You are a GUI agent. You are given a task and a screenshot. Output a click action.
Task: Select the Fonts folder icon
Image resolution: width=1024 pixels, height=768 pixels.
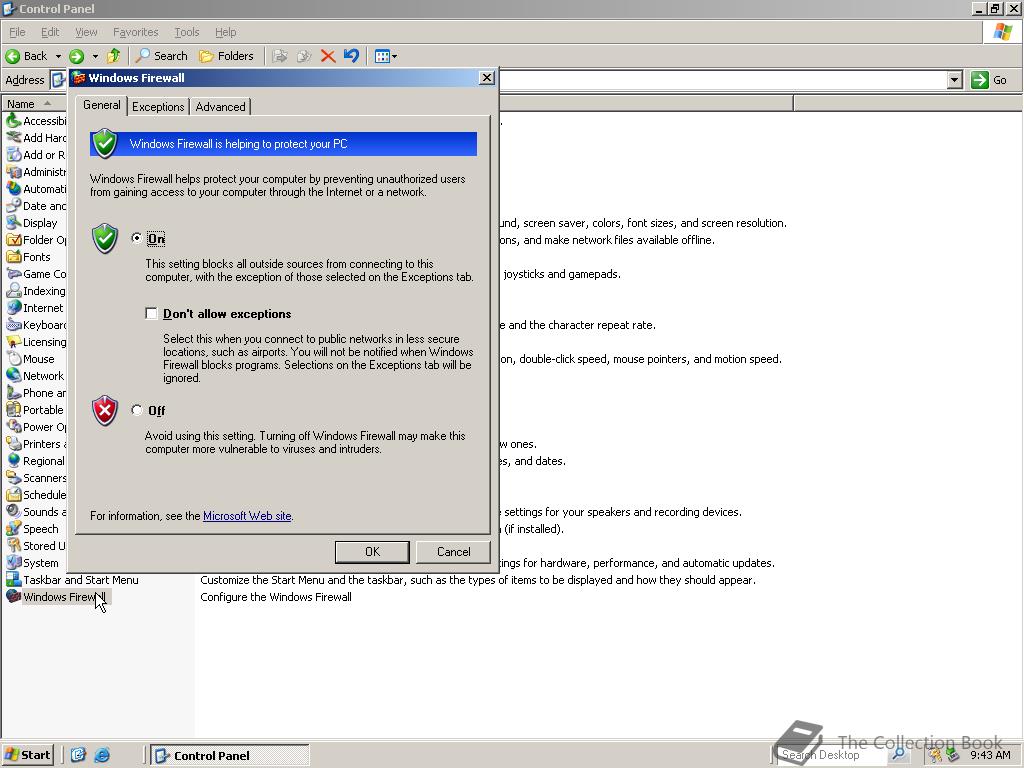[x=14, y=257]
